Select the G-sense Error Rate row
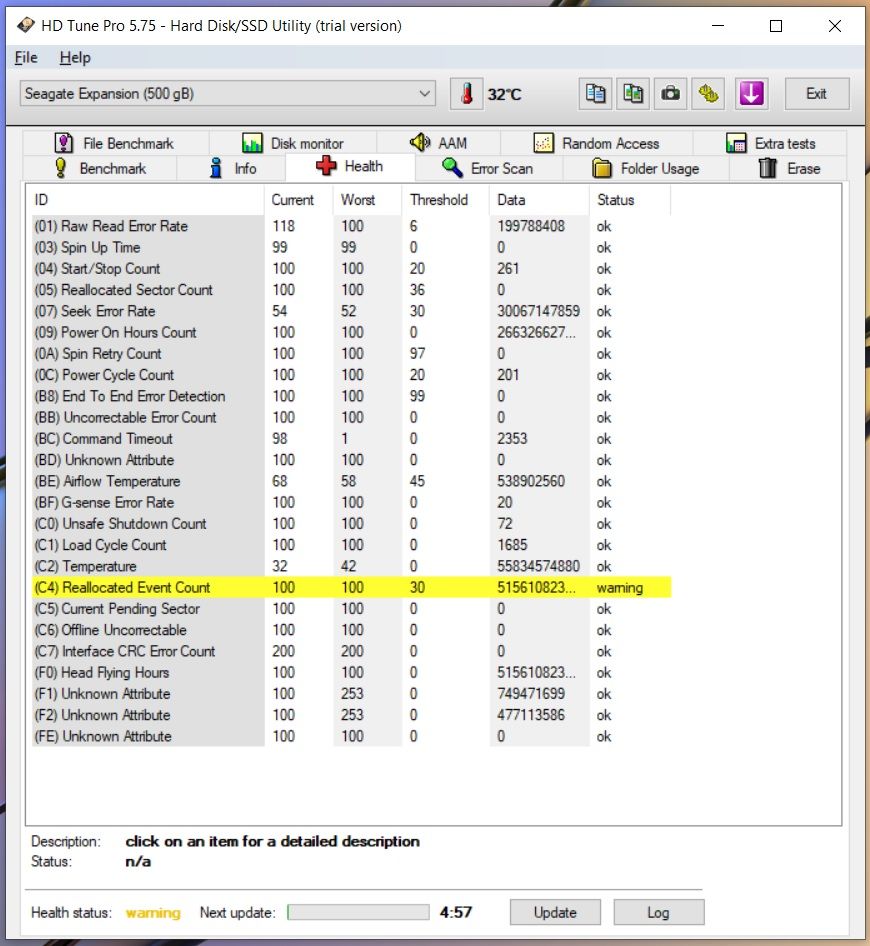 pos(351,503)
